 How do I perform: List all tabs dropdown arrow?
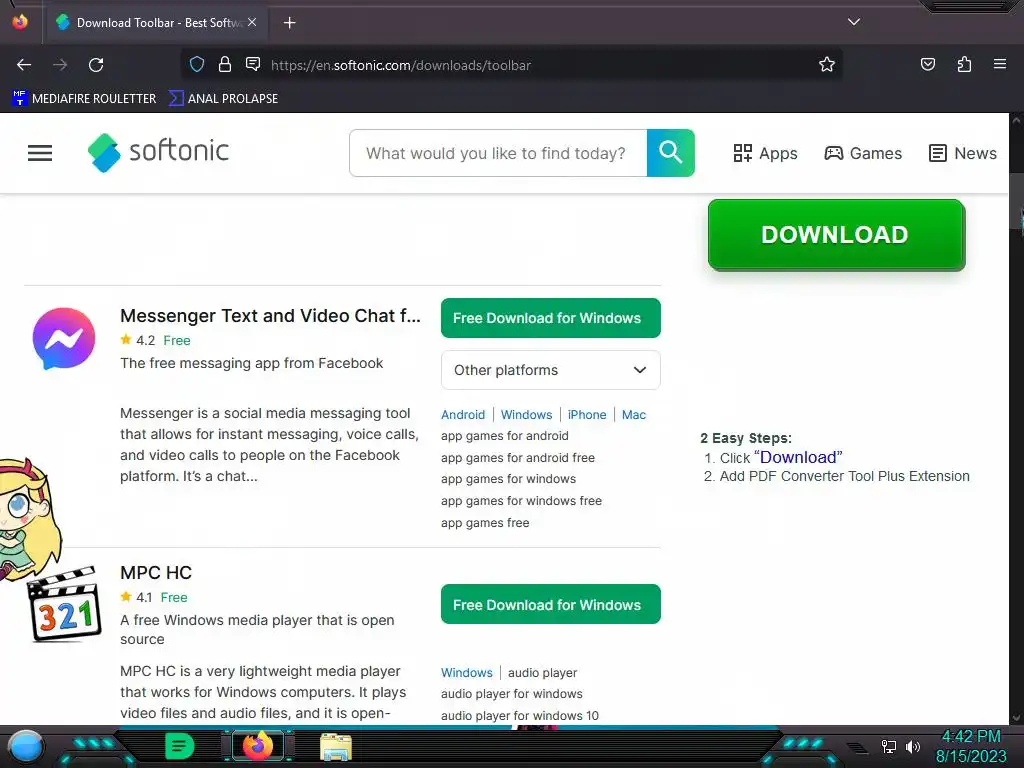click(x=854, y=22)
